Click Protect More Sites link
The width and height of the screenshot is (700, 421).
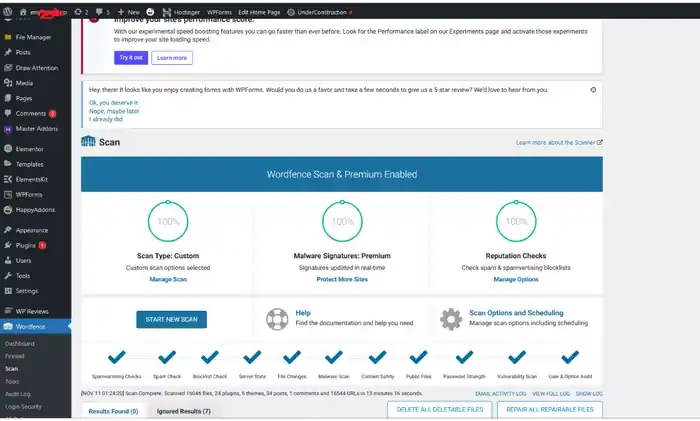(x=342, y=279)
